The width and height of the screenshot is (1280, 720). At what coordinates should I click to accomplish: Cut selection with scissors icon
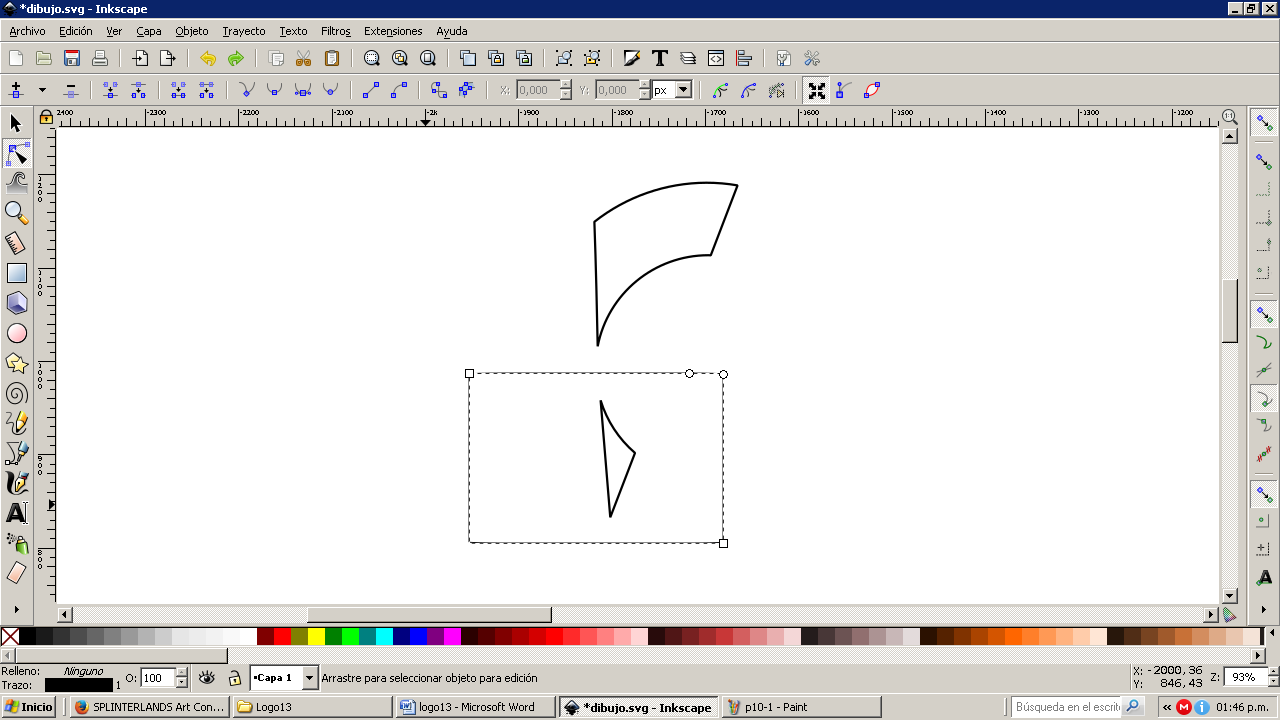[304, 58]
